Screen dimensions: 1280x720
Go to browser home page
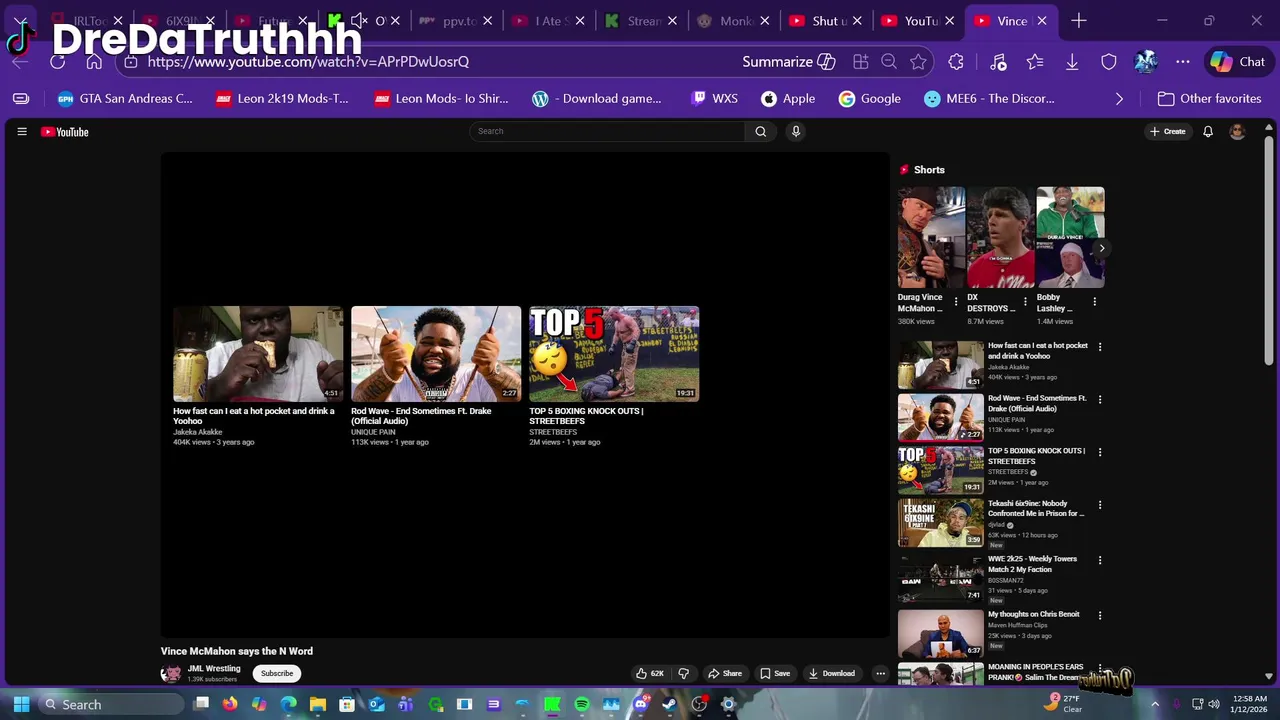click(94, 61)
